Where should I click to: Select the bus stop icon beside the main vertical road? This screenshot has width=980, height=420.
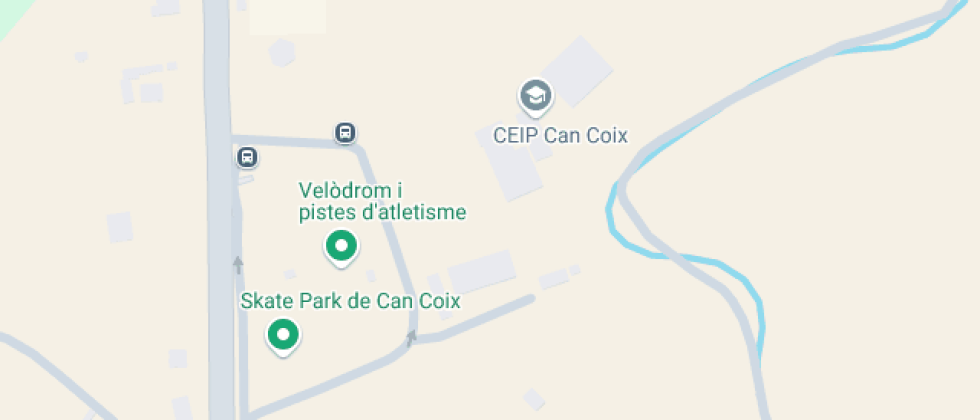point(248,157)
